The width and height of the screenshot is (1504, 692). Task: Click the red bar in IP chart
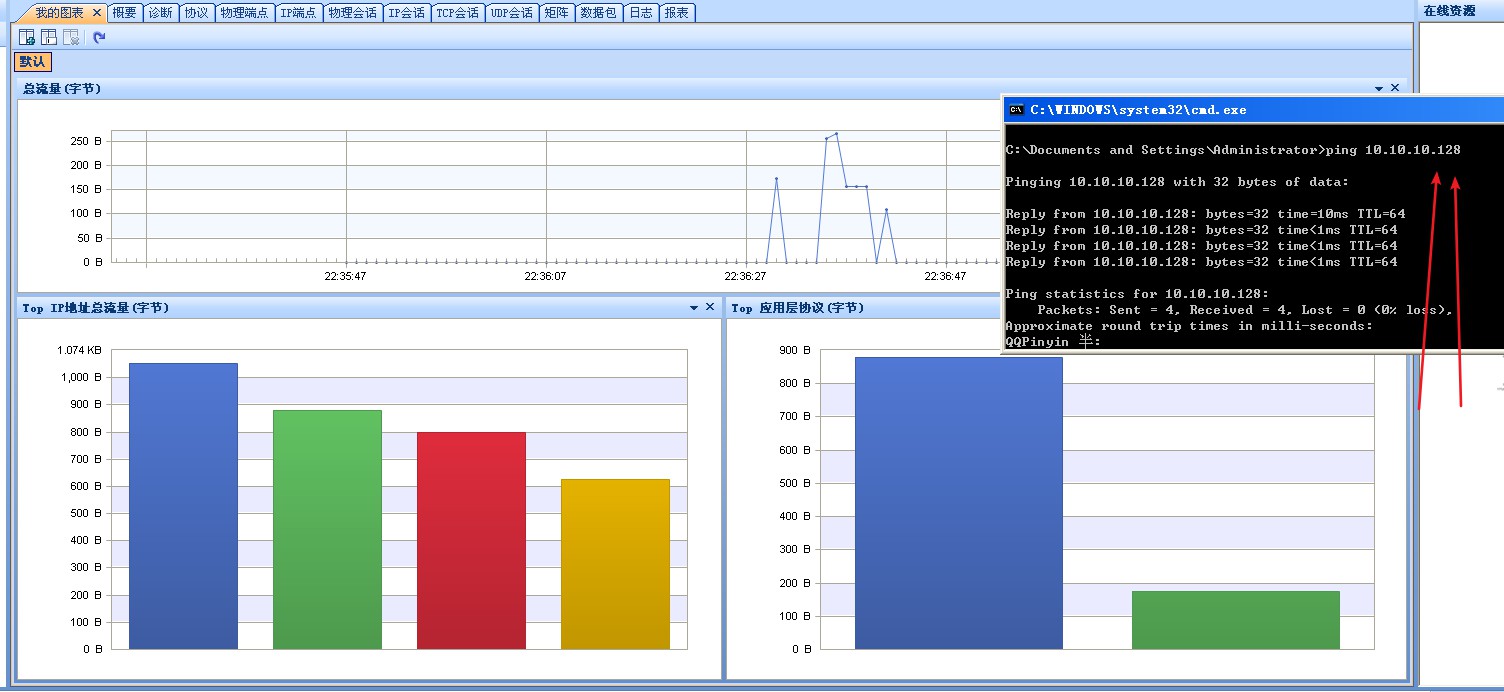pos(471,540)
